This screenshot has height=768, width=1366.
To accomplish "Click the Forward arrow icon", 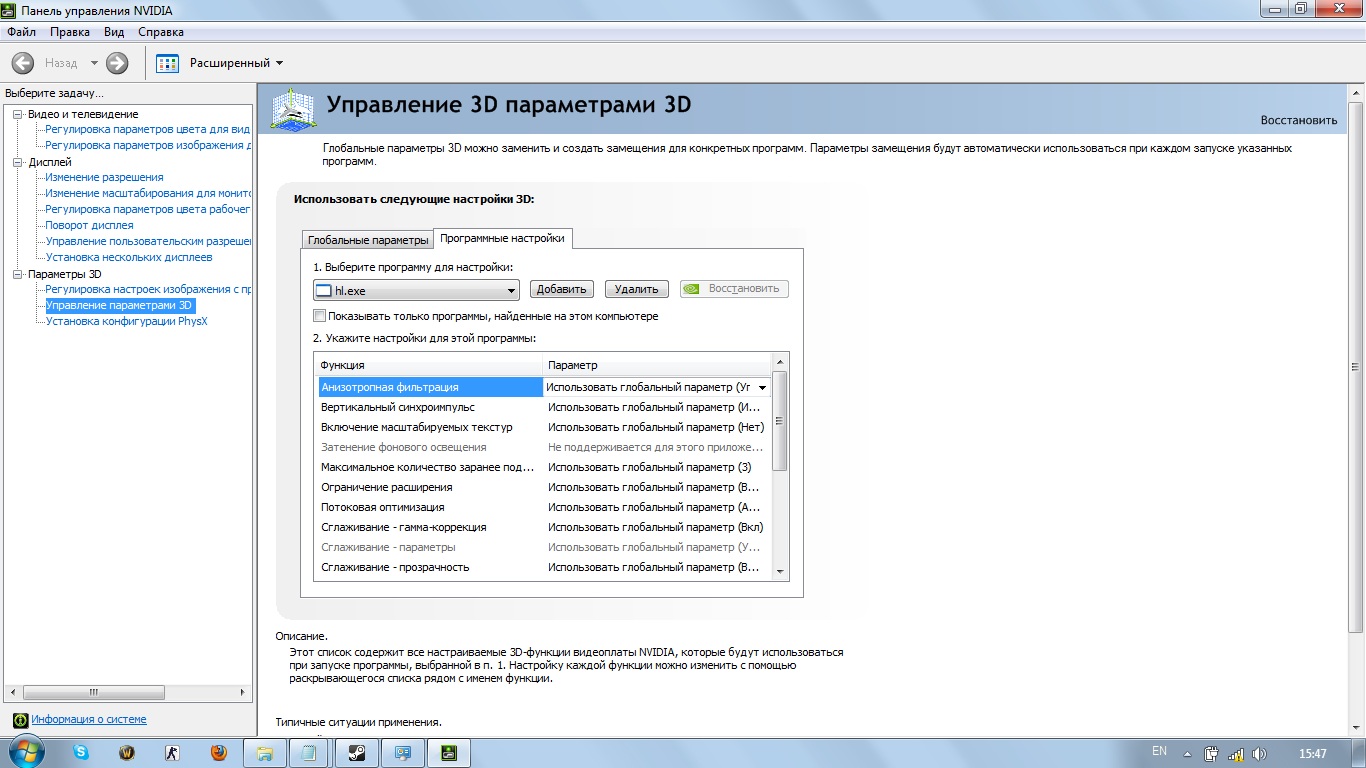I will 117,63.
